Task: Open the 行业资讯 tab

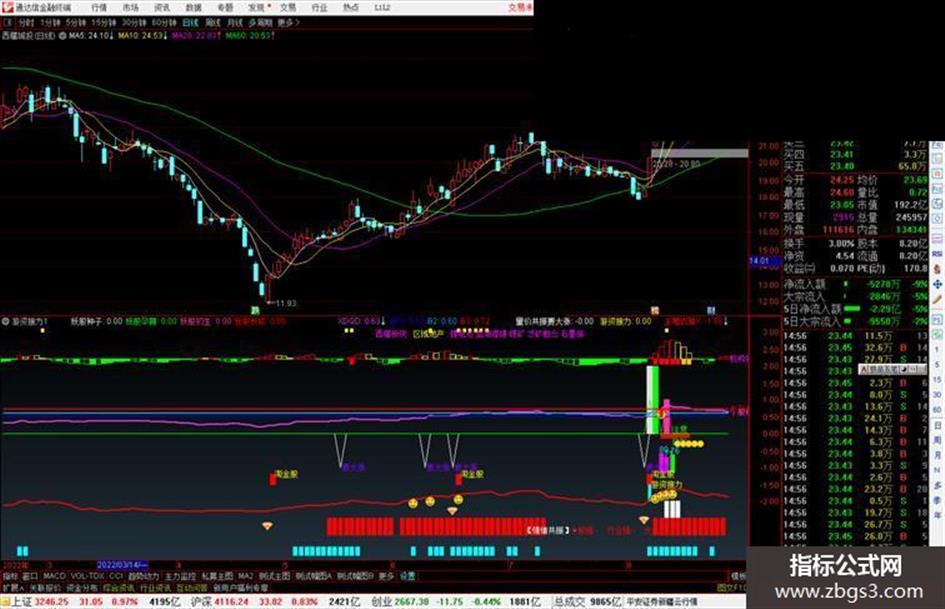Action: click(x=155, y=587)
